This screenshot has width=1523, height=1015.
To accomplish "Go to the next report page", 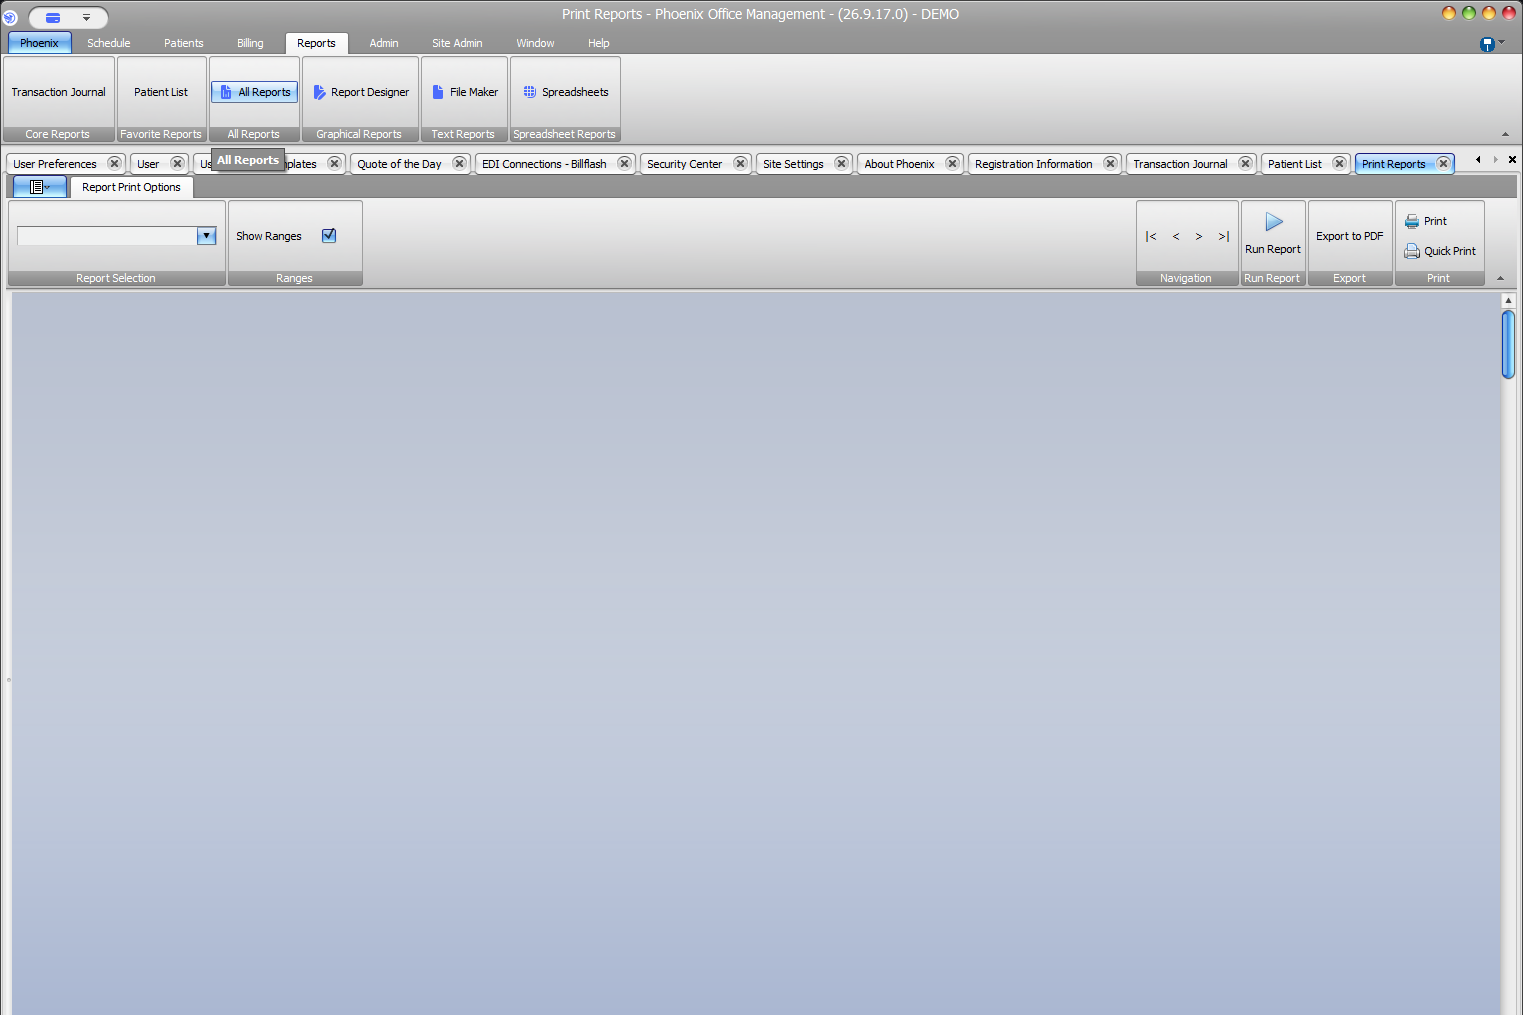I will point(1199,237).
